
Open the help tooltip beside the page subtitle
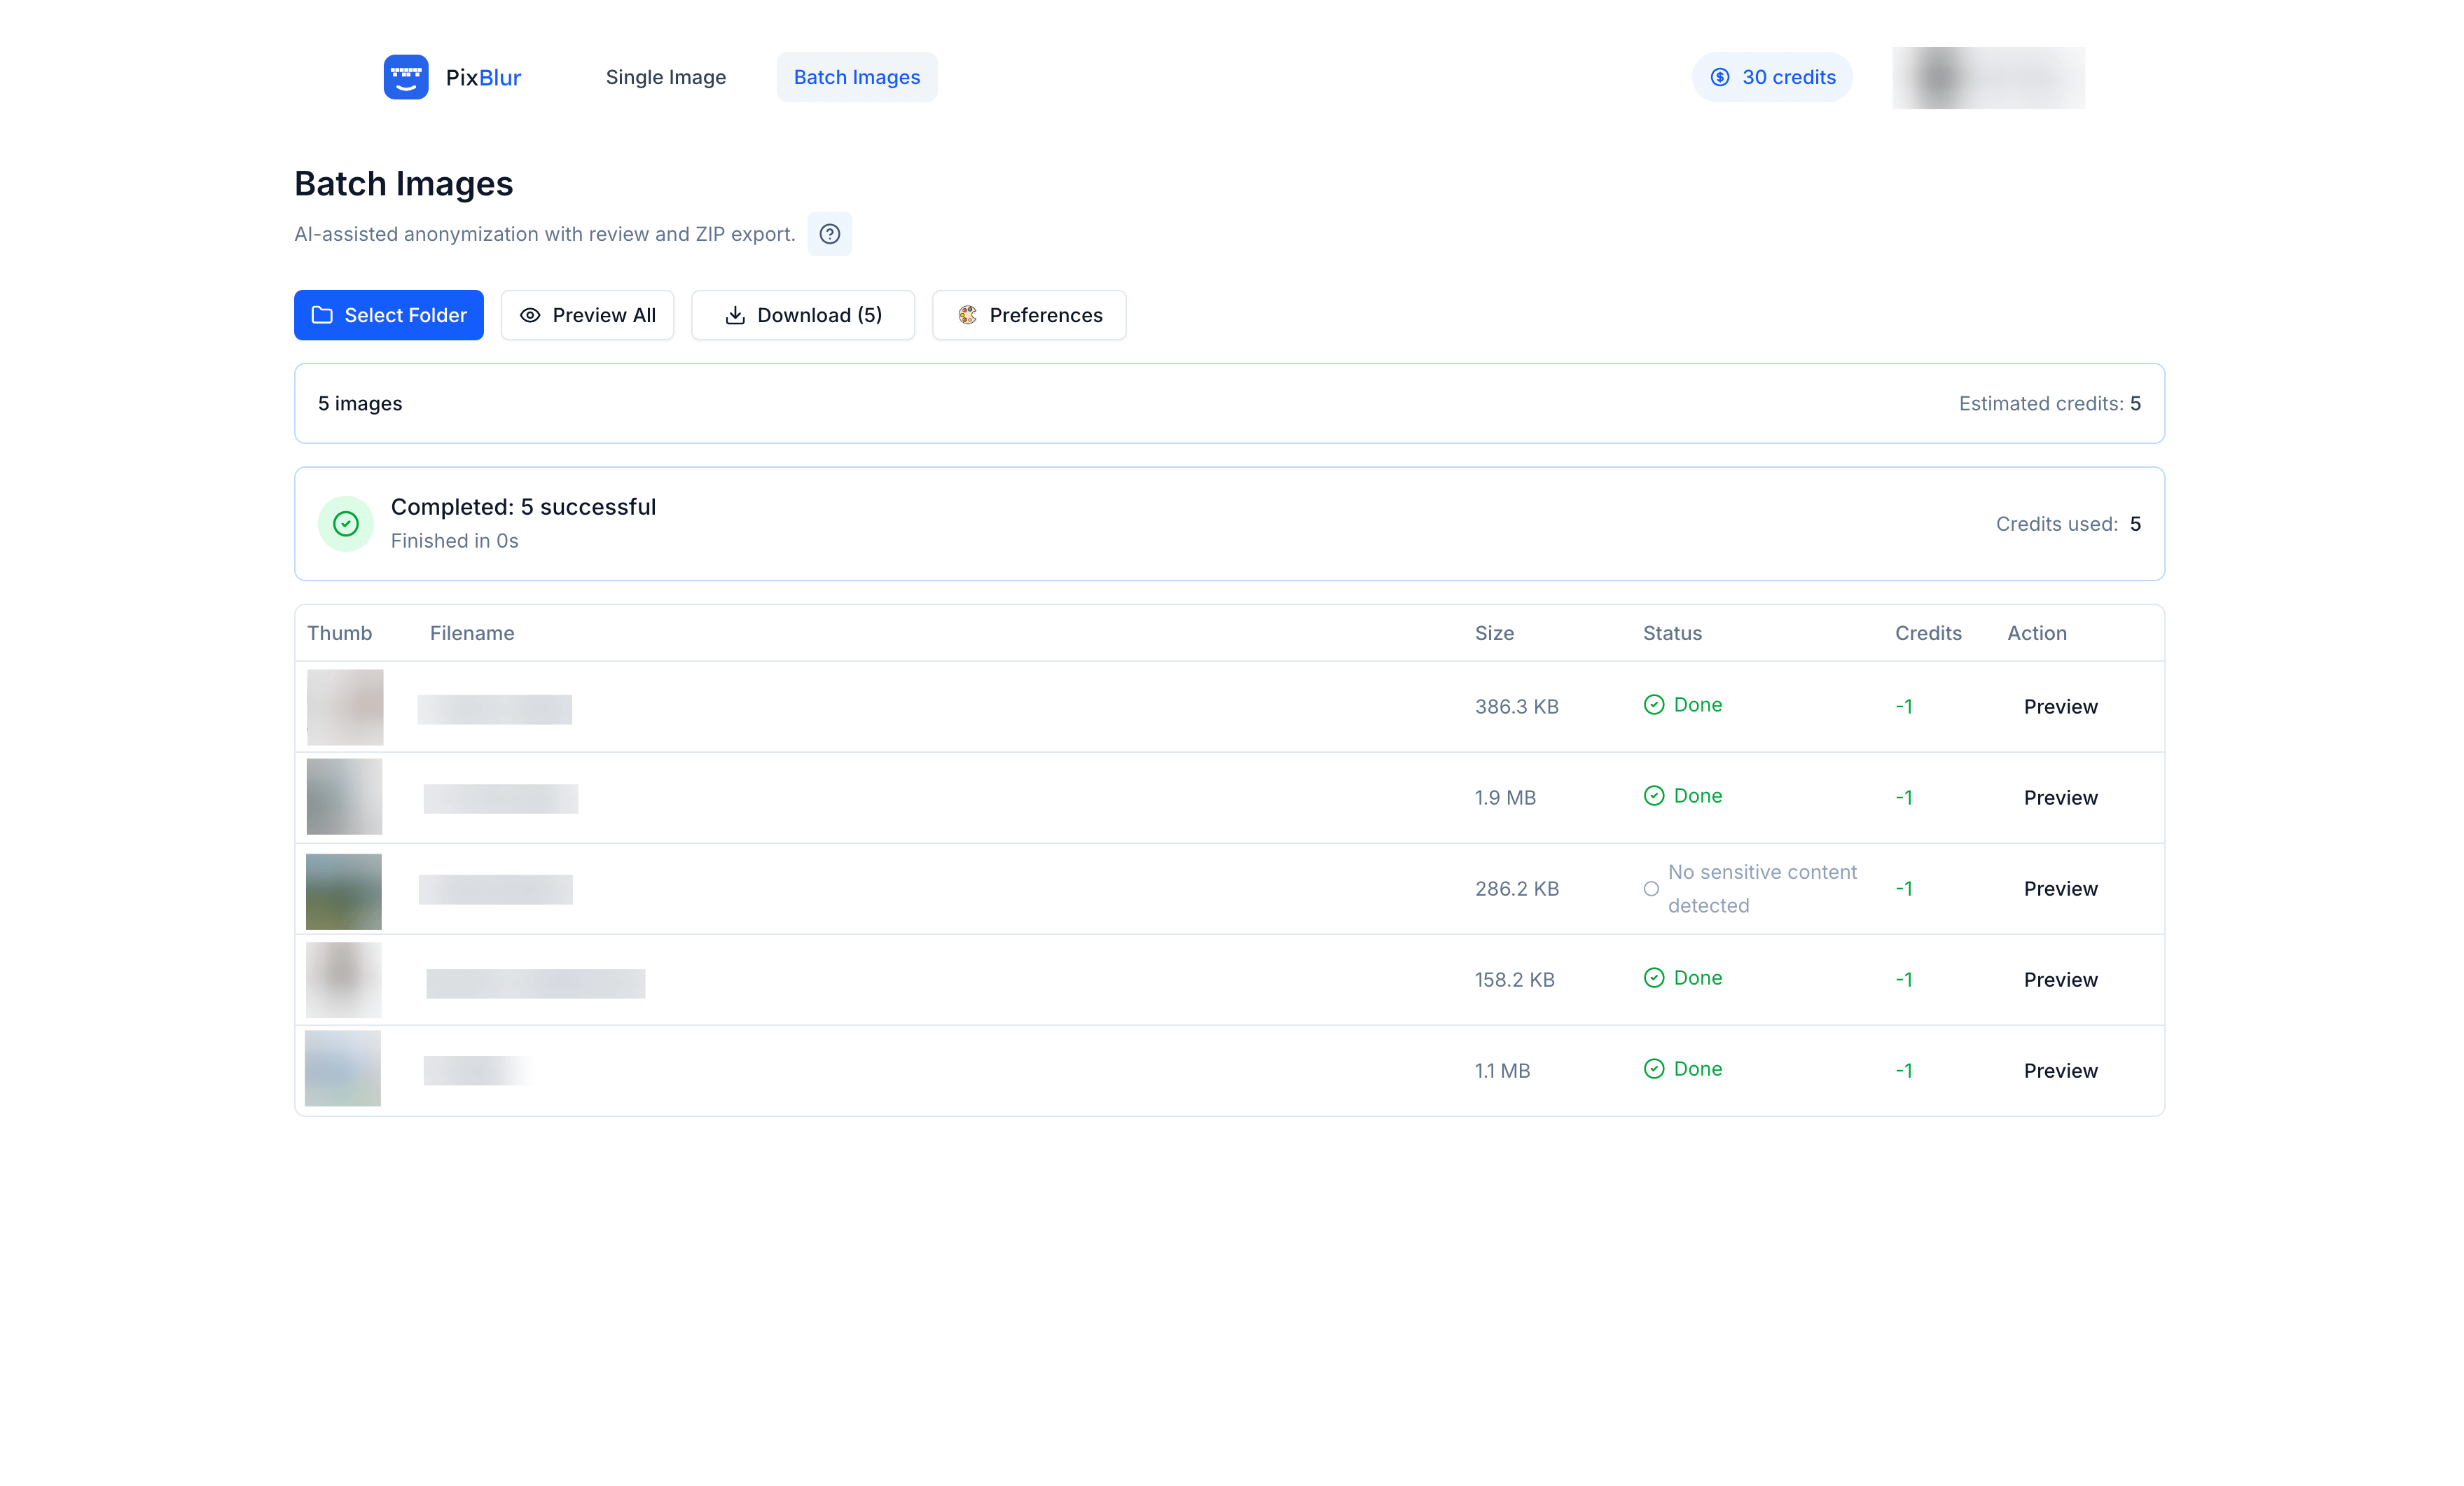pos(830,234)
